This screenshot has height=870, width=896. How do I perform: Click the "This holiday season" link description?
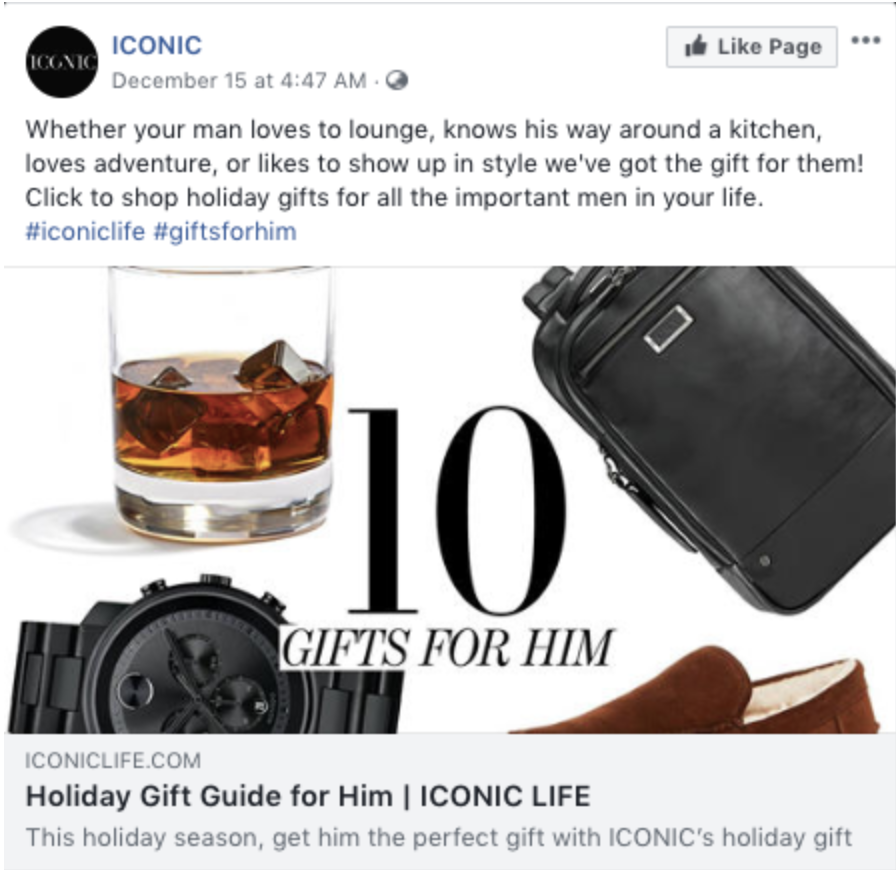click(x=438, y=836)
